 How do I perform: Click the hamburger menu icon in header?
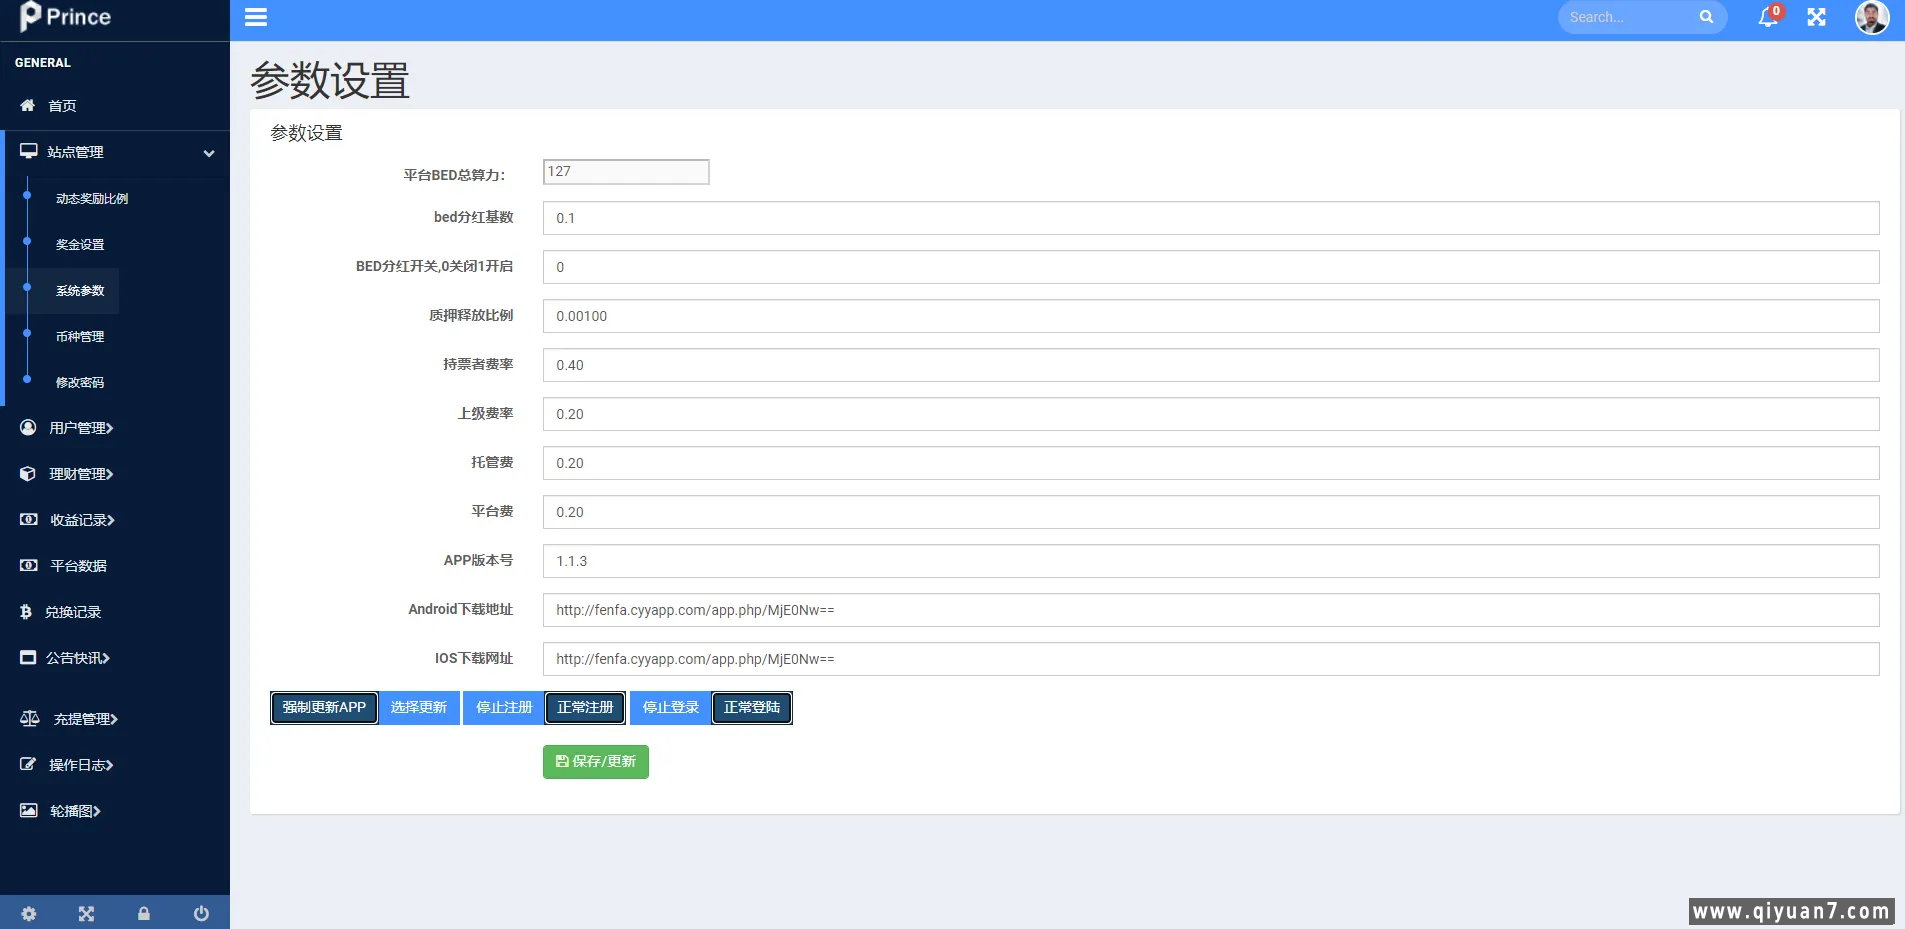tap(256, 17)
